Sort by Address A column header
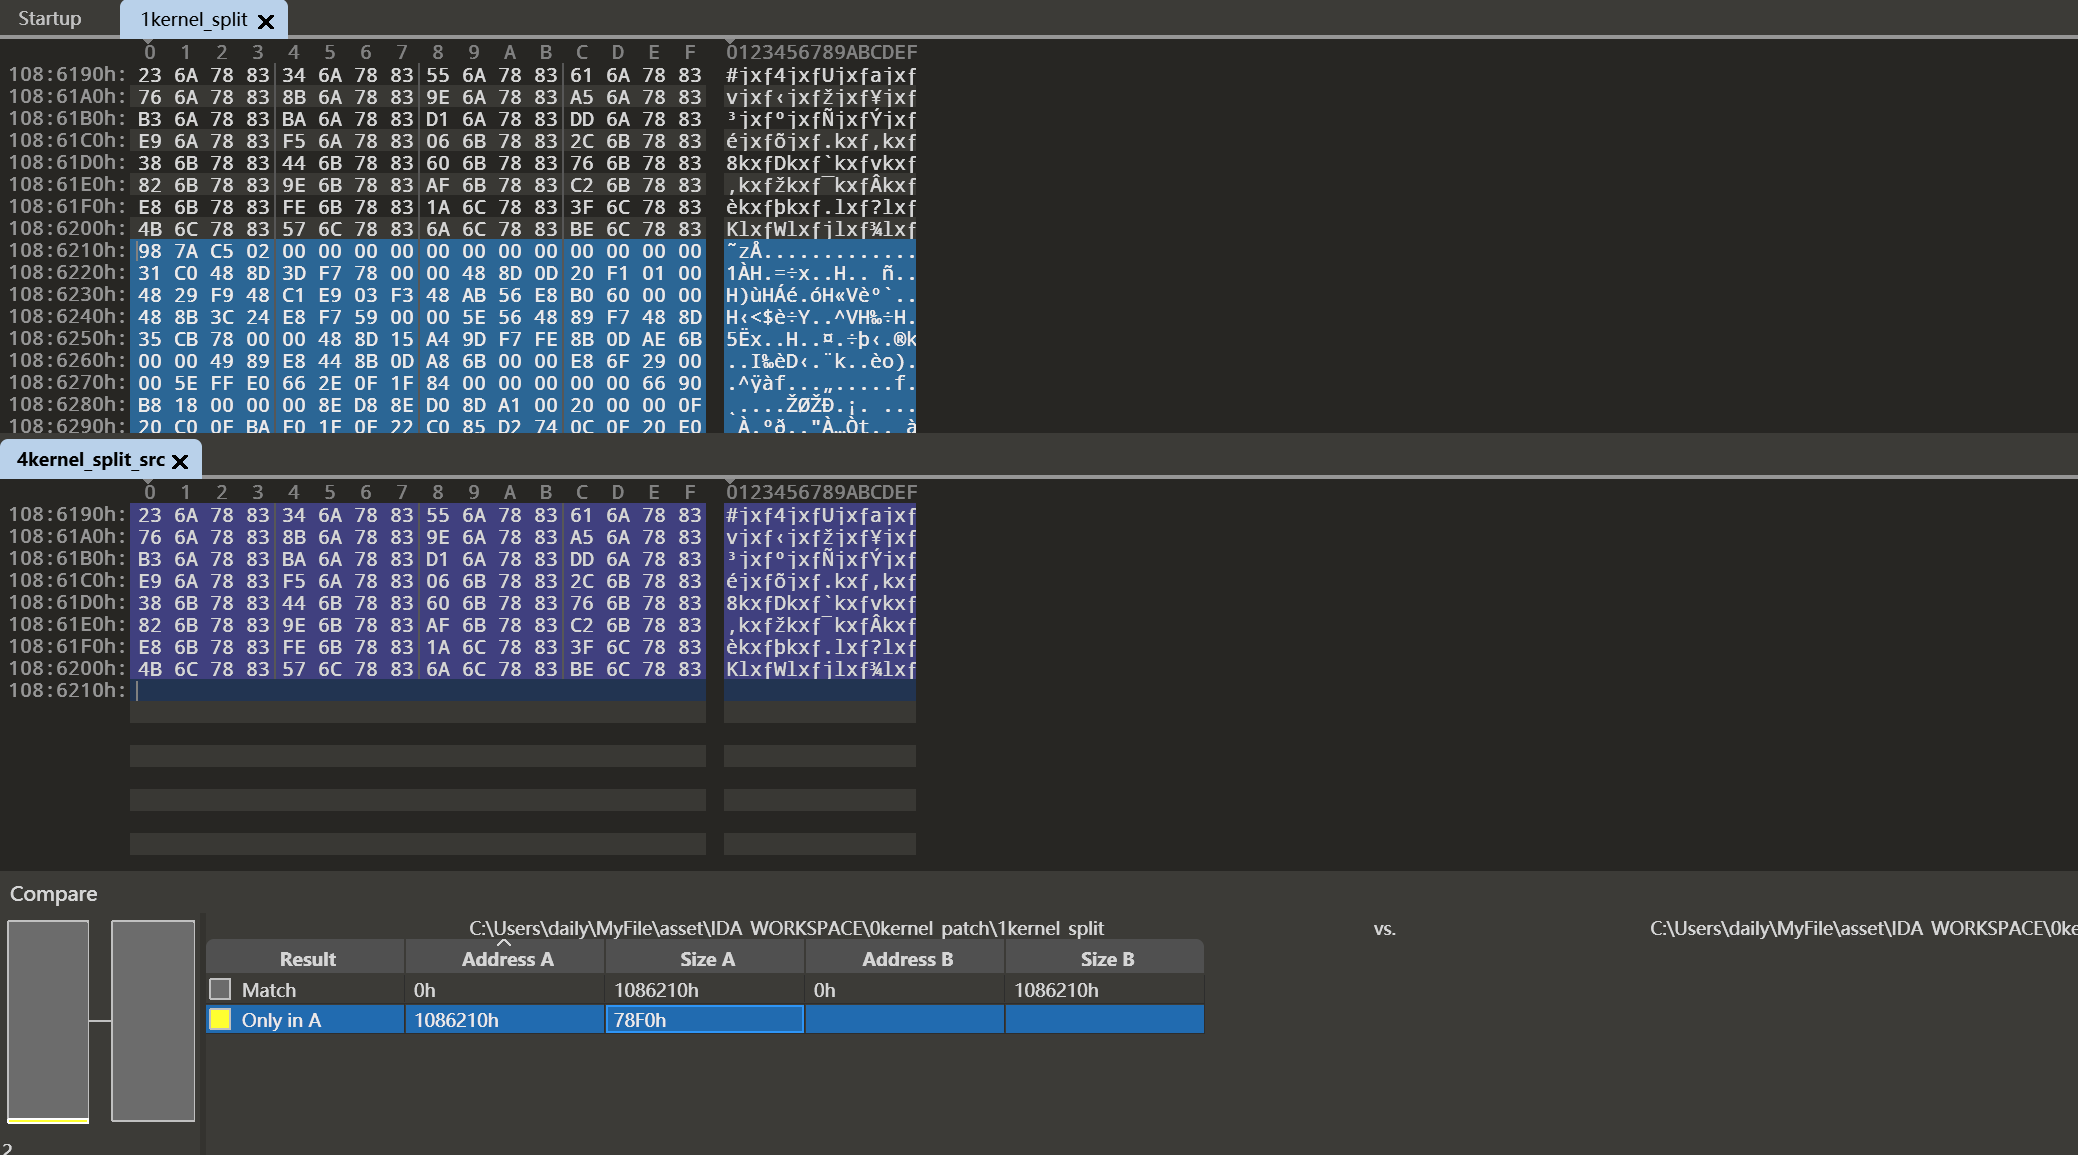 [506, 959]
